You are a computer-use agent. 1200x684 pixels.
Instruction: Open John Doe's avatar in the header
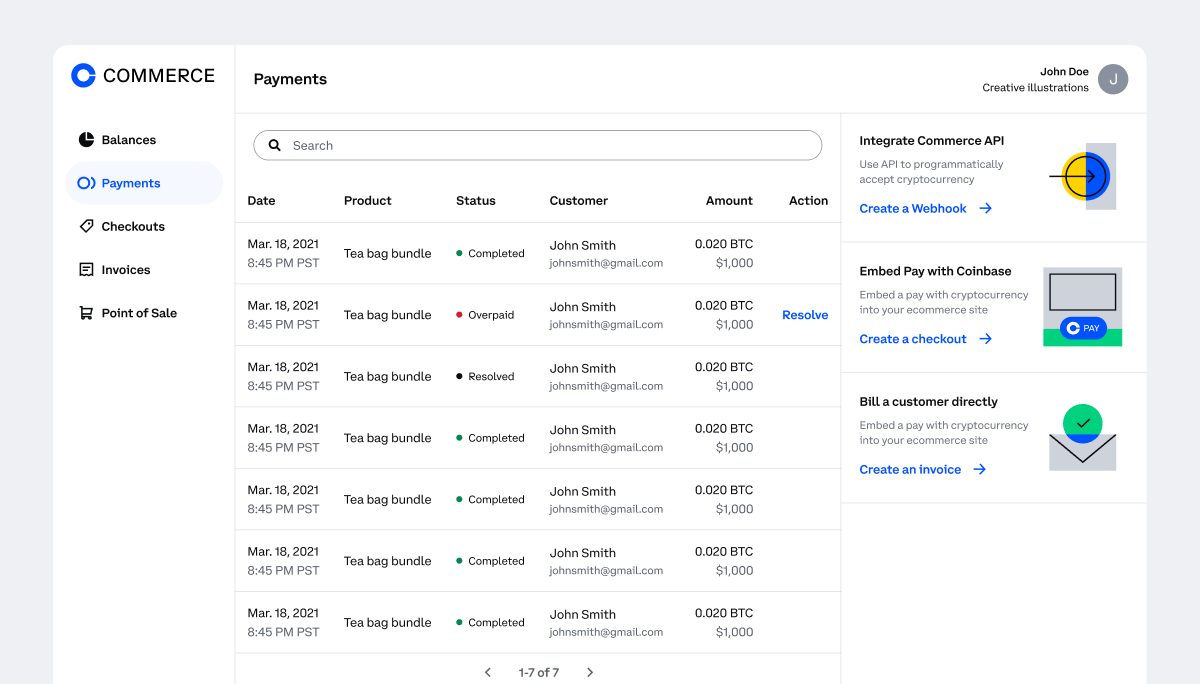pos(1112,79)
